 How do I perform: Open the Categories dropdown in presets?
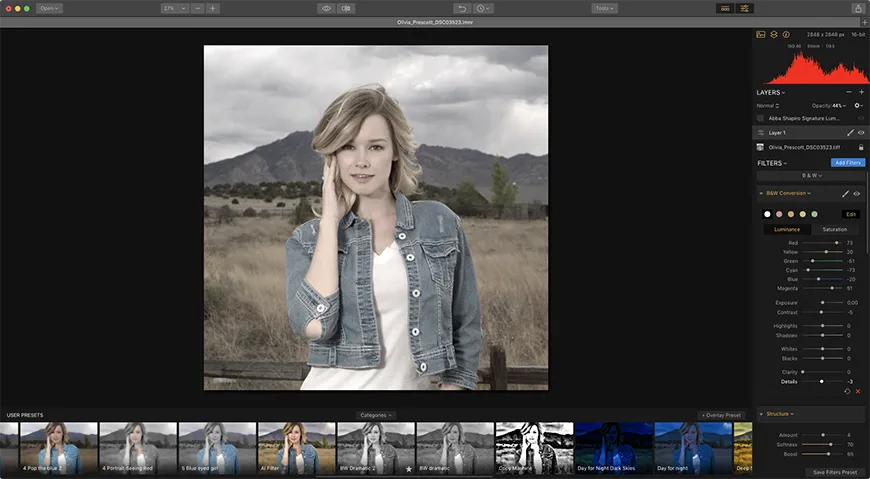[x=376, y=415]
